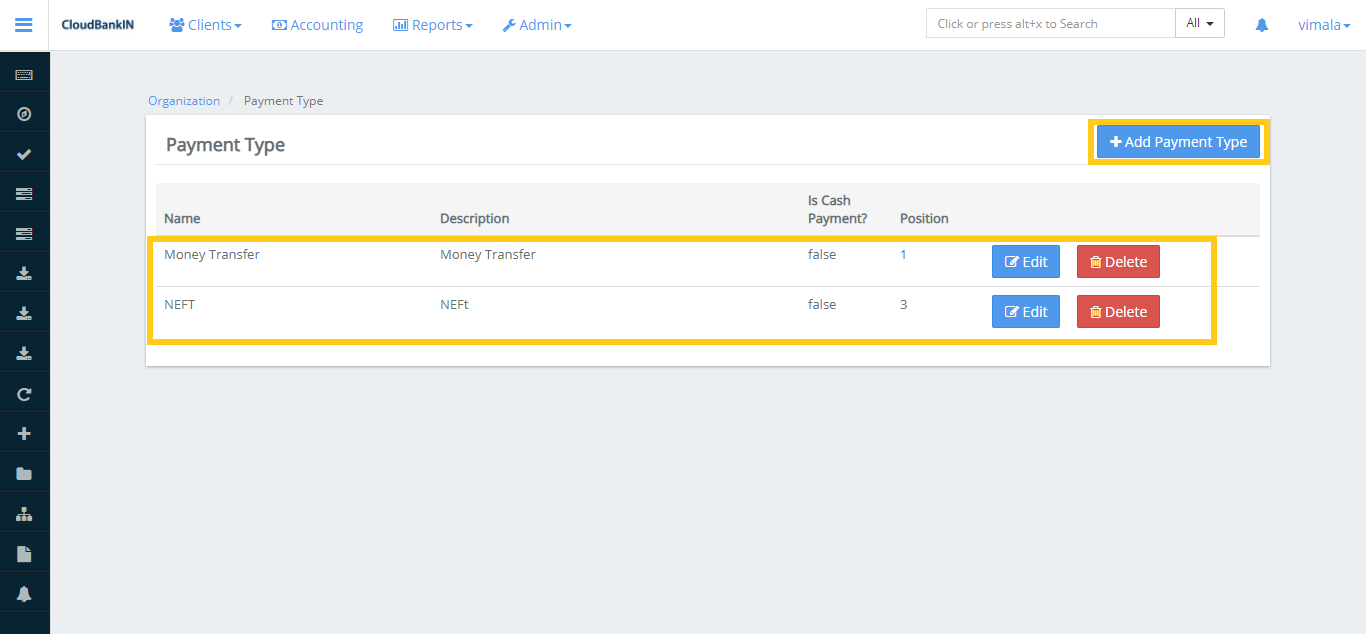Select the keyboard shortcuts icon in sidebar
This screenshot has width=1366, height=634.
24,73
